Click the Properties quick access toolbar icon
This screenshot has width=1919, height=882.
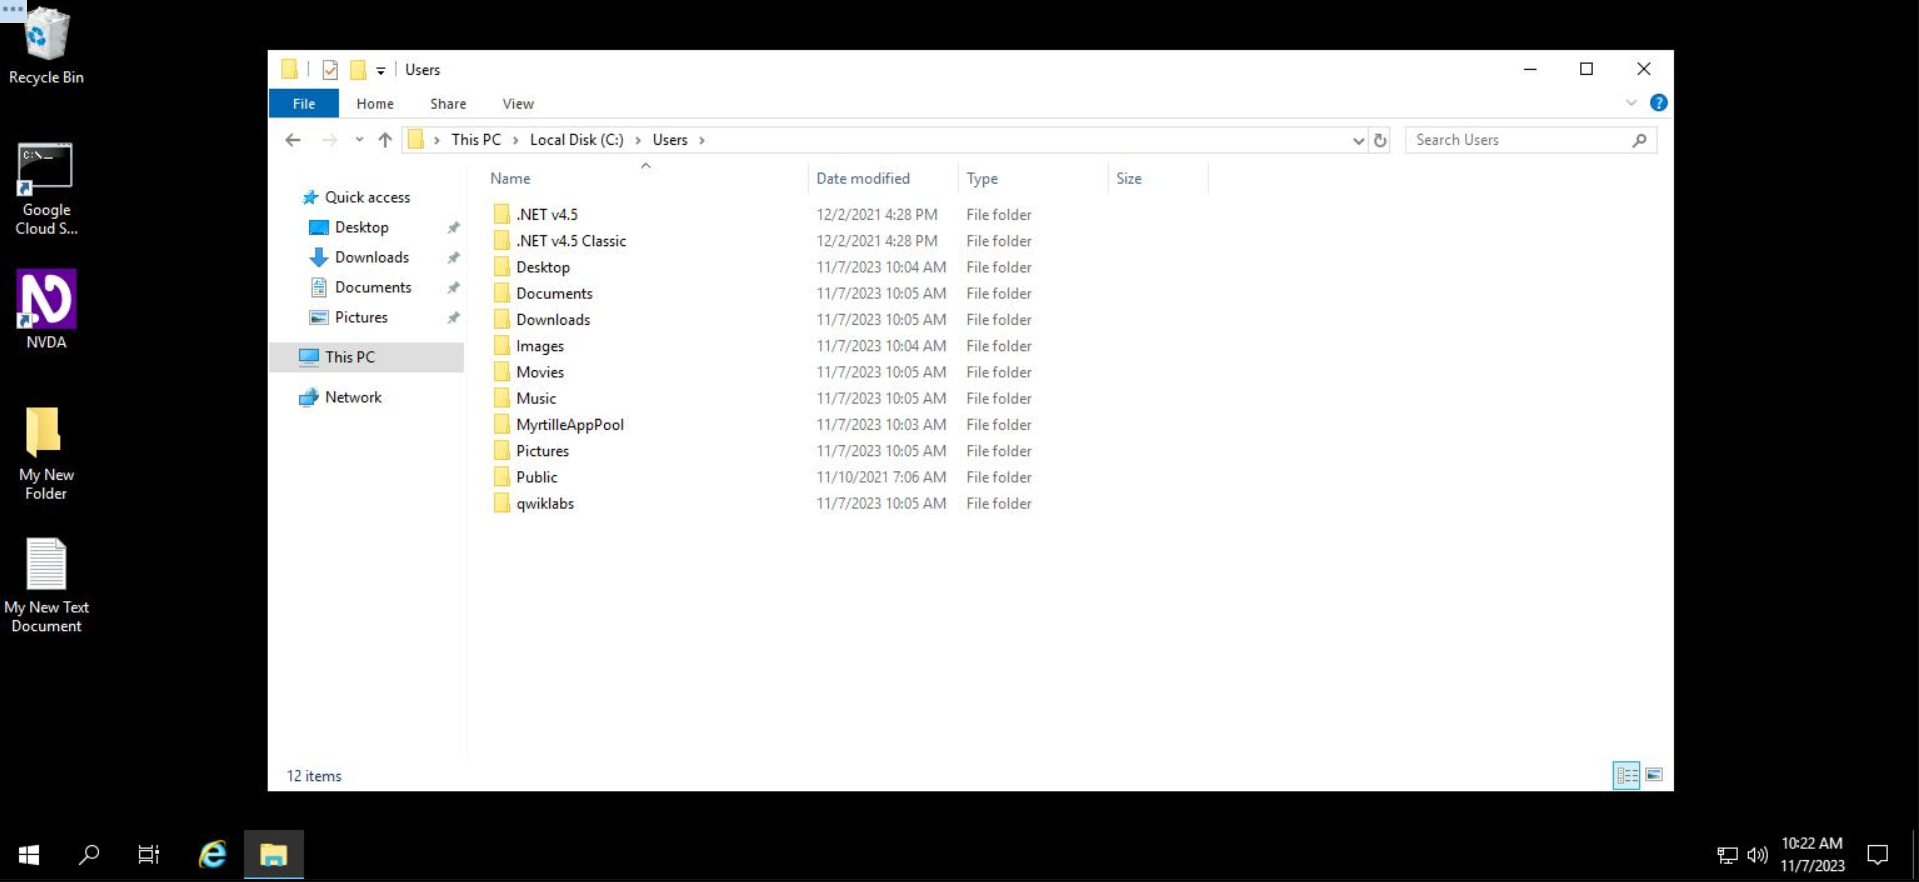click(330, 70)
